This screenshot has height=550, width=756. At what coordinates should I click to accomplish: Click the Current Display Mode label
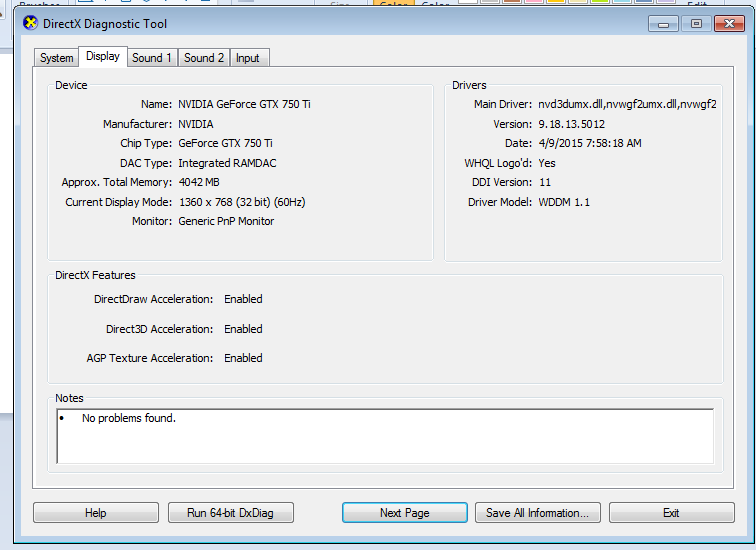pyautogui.click(x=118, y=202)
